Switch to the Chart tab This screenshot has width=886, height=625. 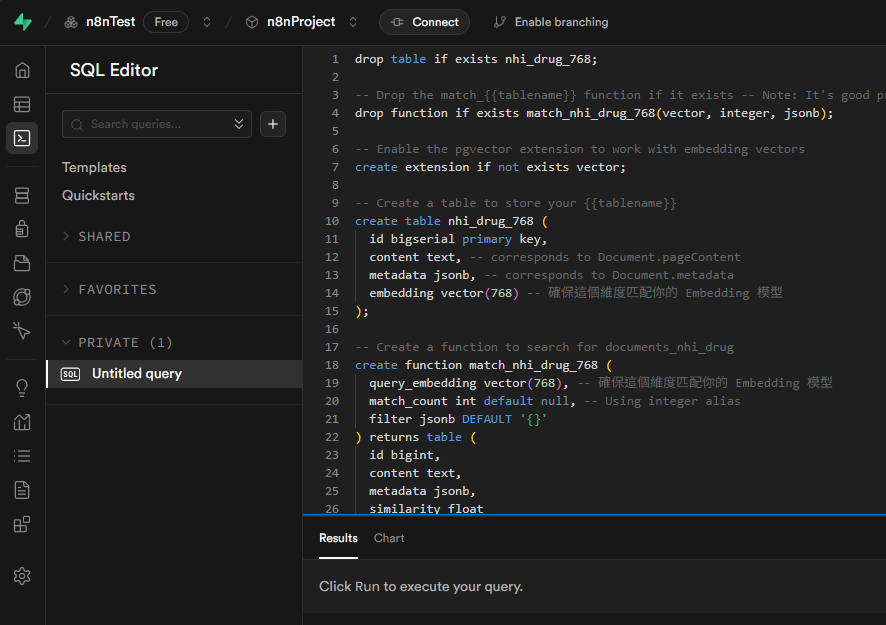389,538
